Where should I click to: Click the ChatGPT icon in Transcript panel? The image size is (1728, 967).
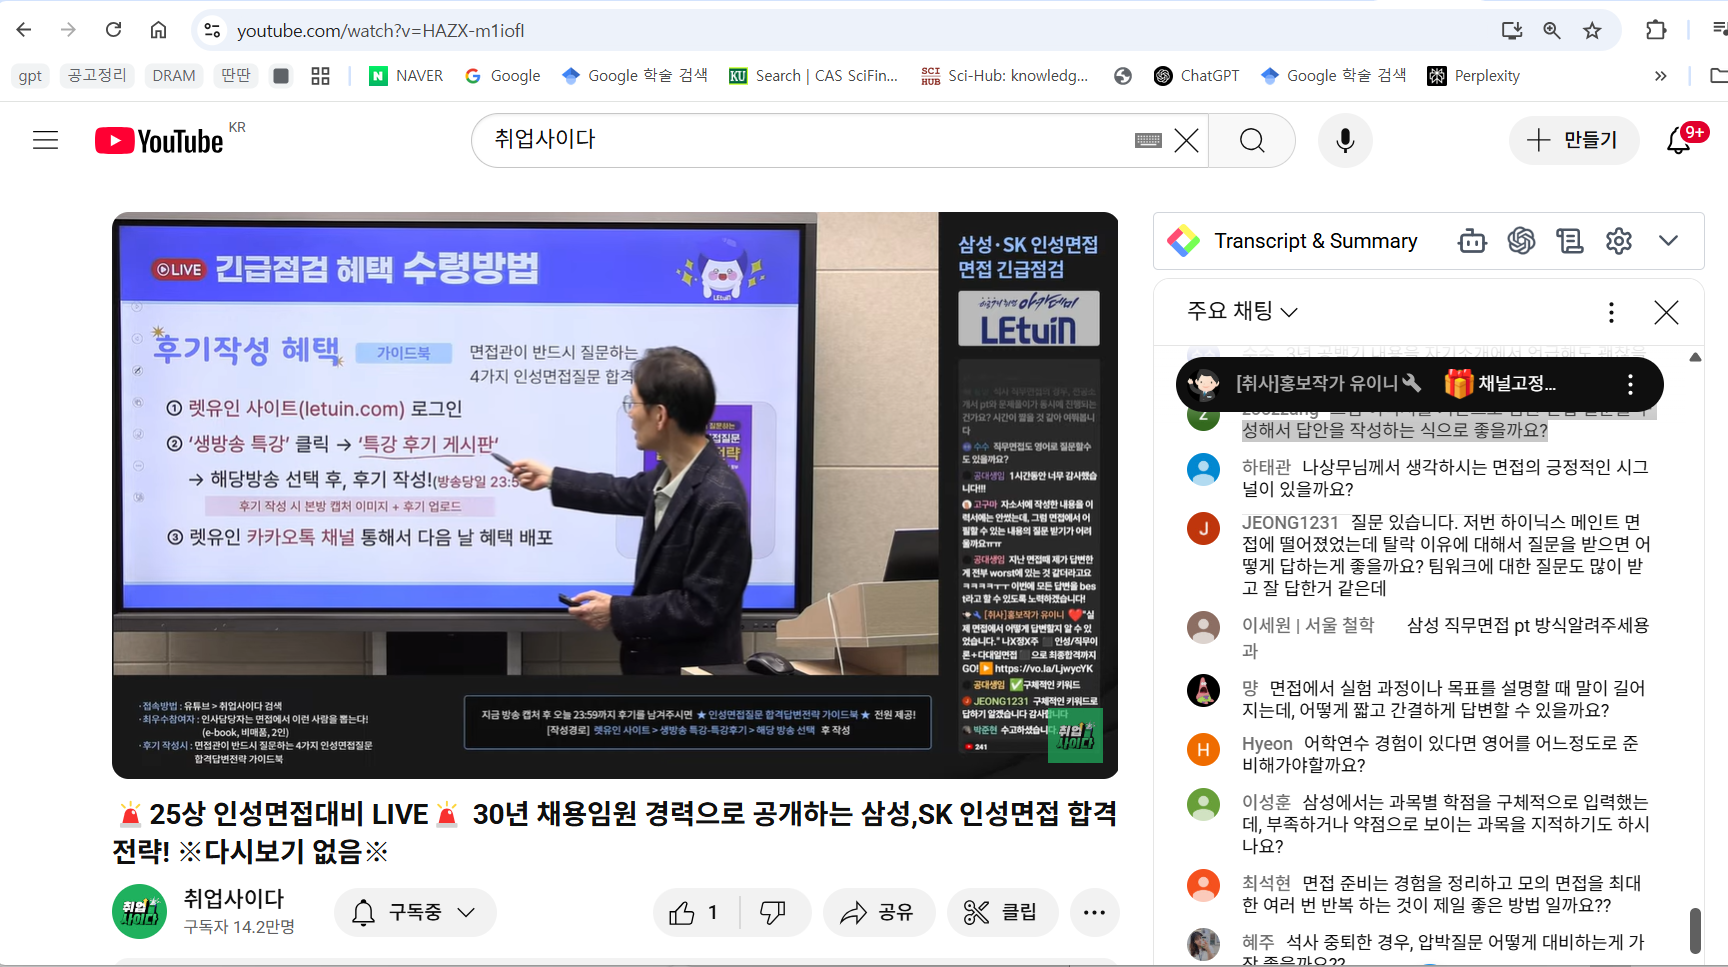tap(1521, 241)
